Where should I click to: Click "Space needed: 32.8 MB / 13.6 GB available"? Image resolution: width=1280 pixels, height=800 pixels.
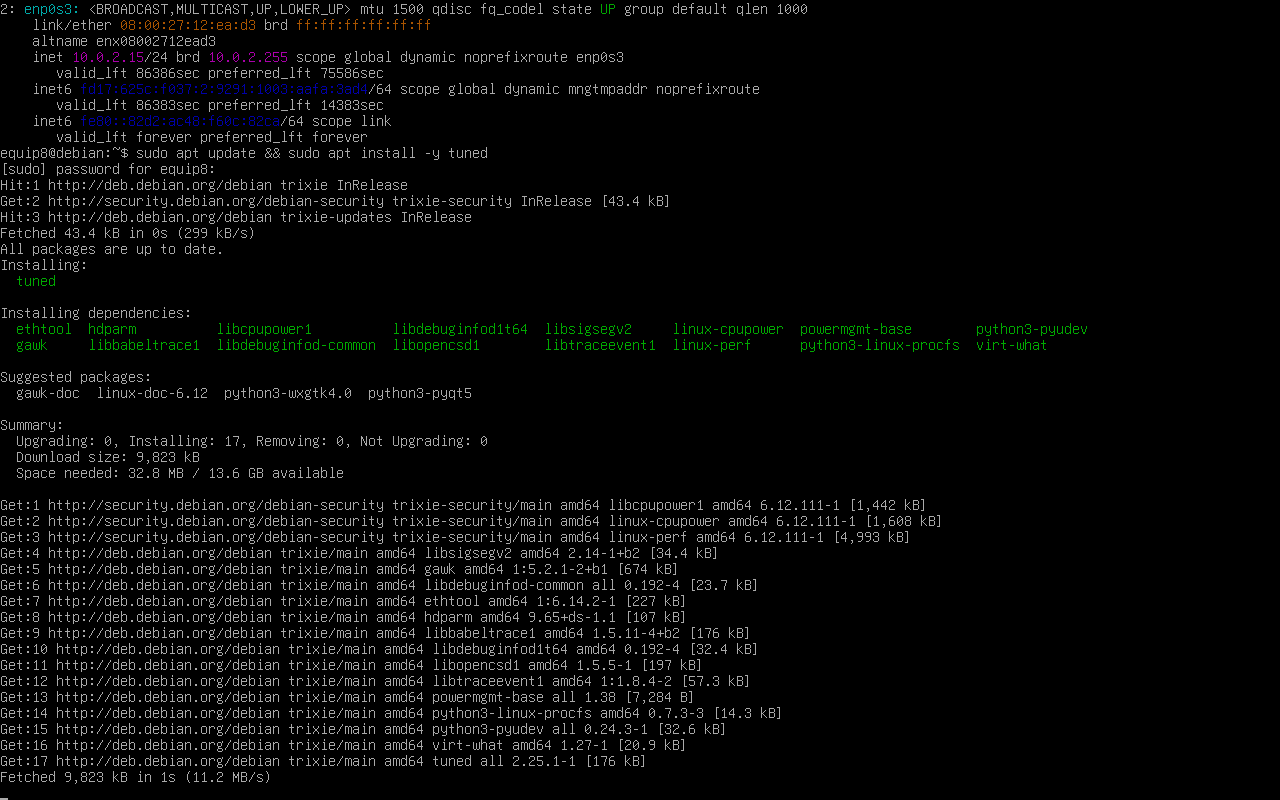tap(180, 473)
